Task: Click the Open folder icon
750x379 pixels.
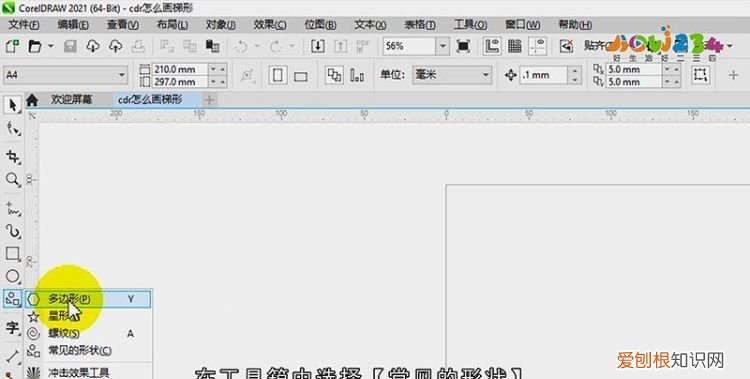Action: 35,46
